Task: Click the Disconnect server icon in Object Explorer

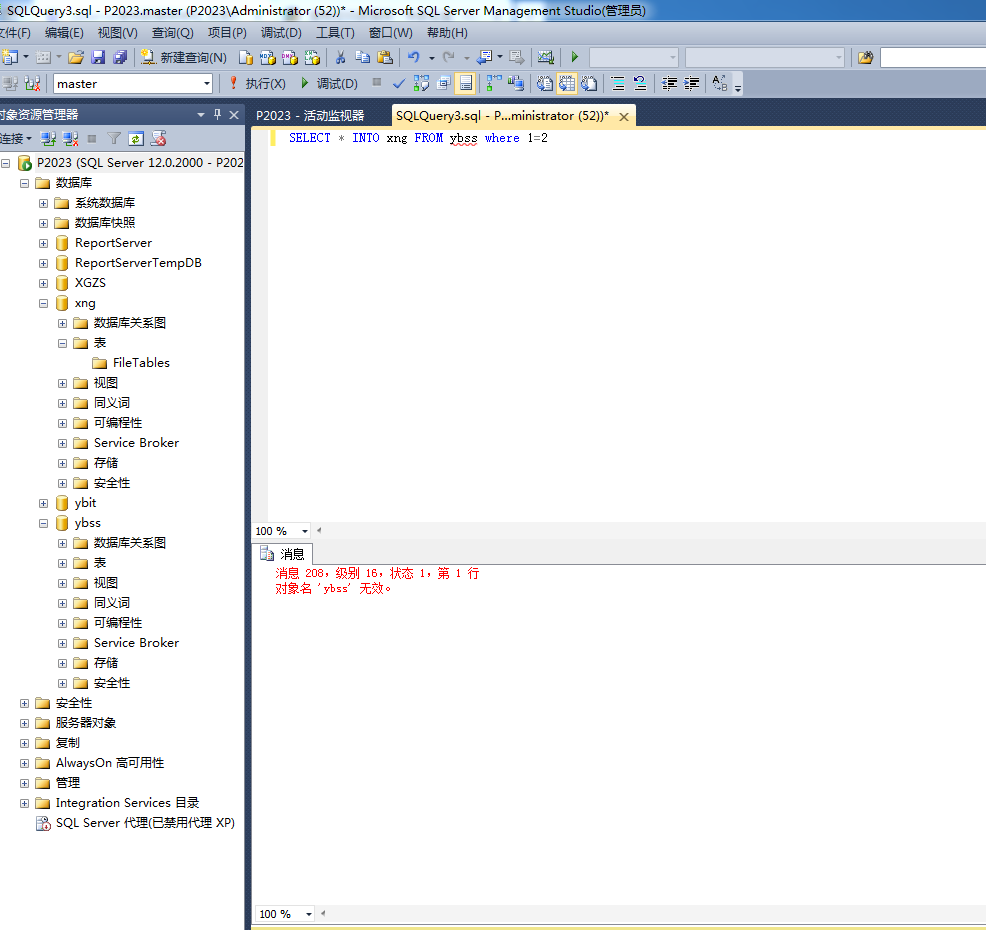Action: point(70,139)
